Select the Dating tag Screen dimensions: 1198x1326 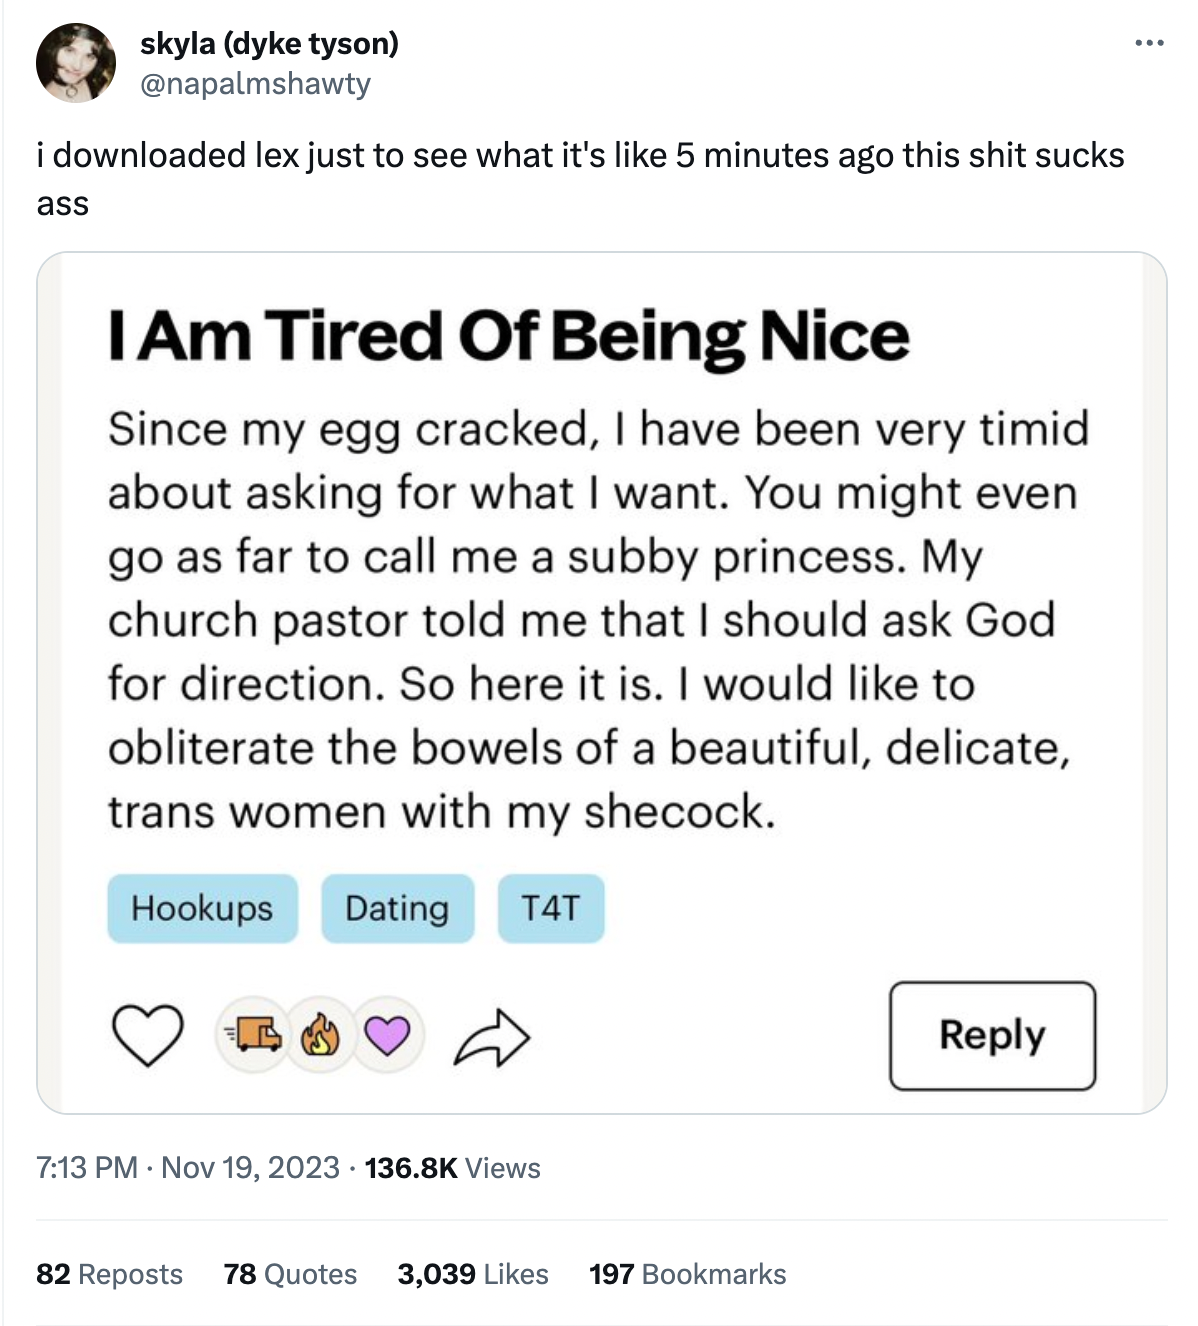coord(397,908)
